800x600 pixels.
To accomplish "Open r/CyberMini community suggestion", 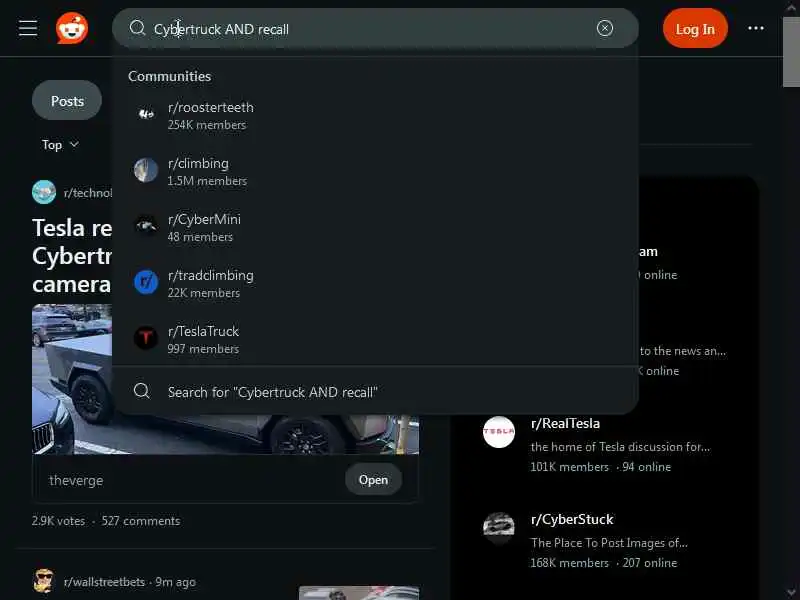I will tap(375, 228).
